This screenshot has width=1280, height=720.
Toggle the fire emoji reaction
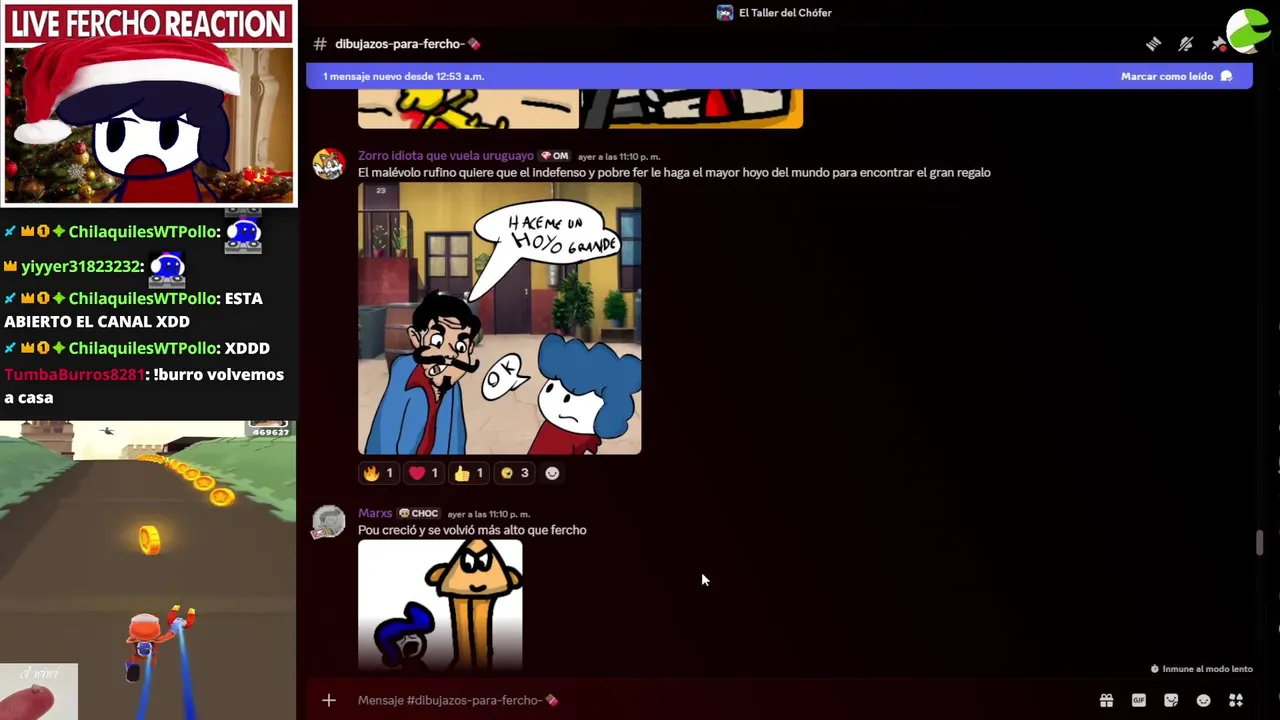pyautogui.click(x=378, y=473)
